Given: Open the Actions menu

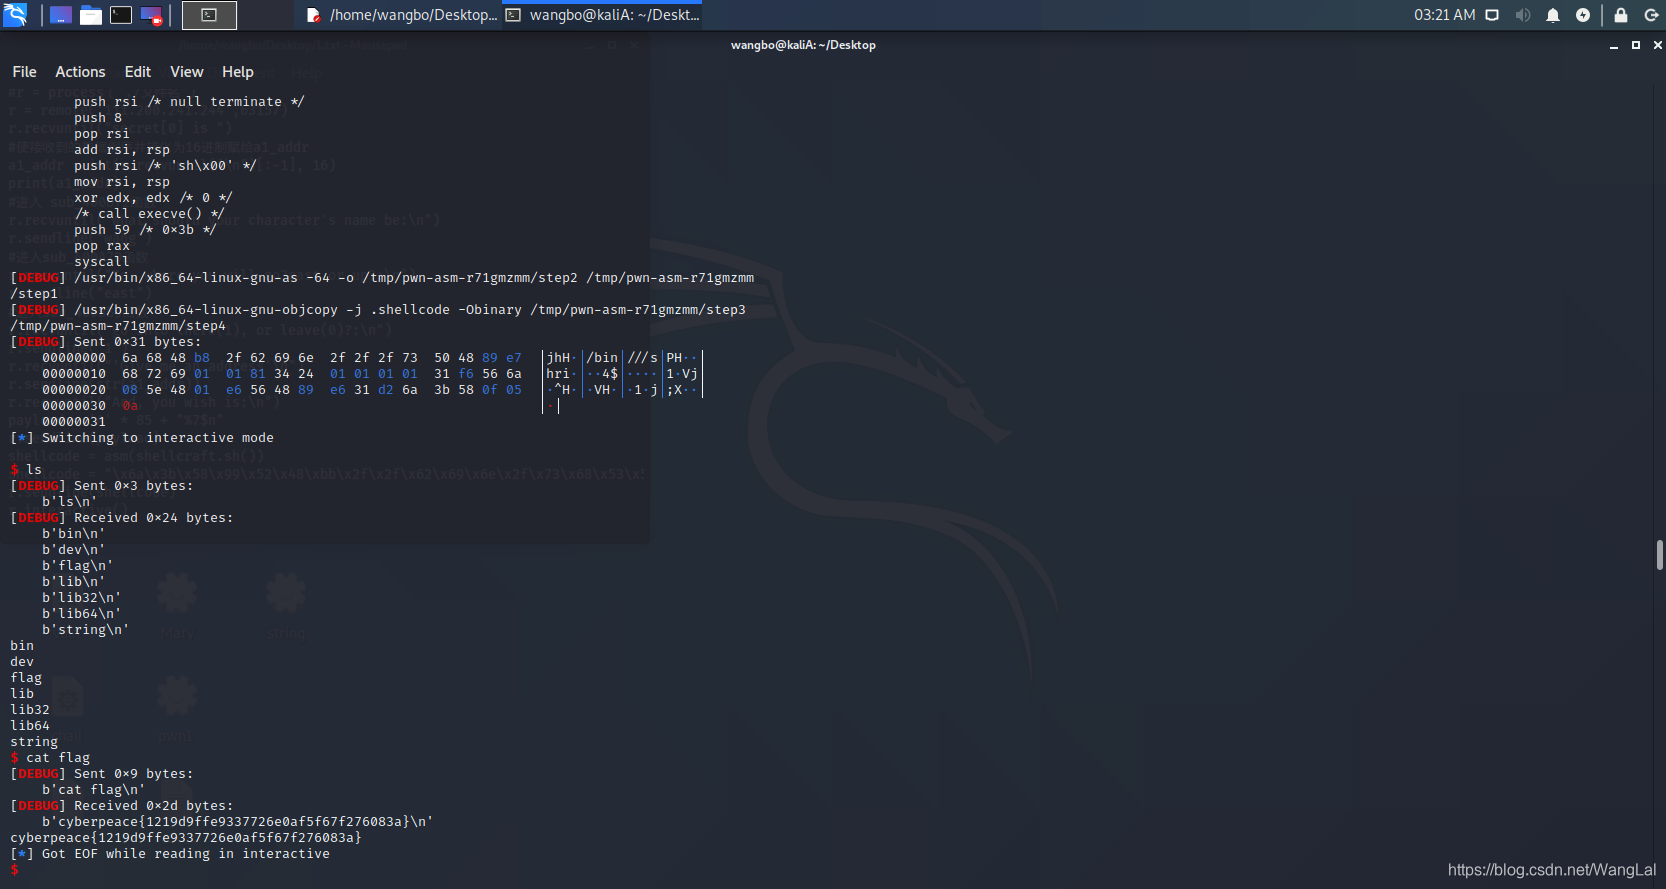Looking at the screenshot, I should (80, 72).
